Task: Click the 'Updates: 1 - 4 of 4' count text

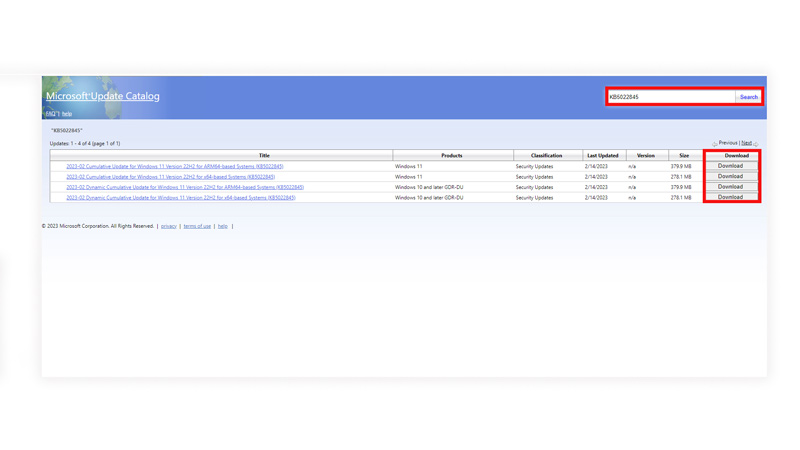Action: 85,144
